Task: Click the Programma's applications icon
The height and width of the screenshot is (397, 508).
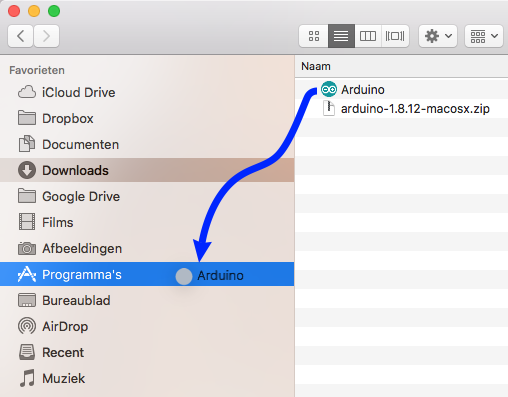Action: click(x=27, y=274)
